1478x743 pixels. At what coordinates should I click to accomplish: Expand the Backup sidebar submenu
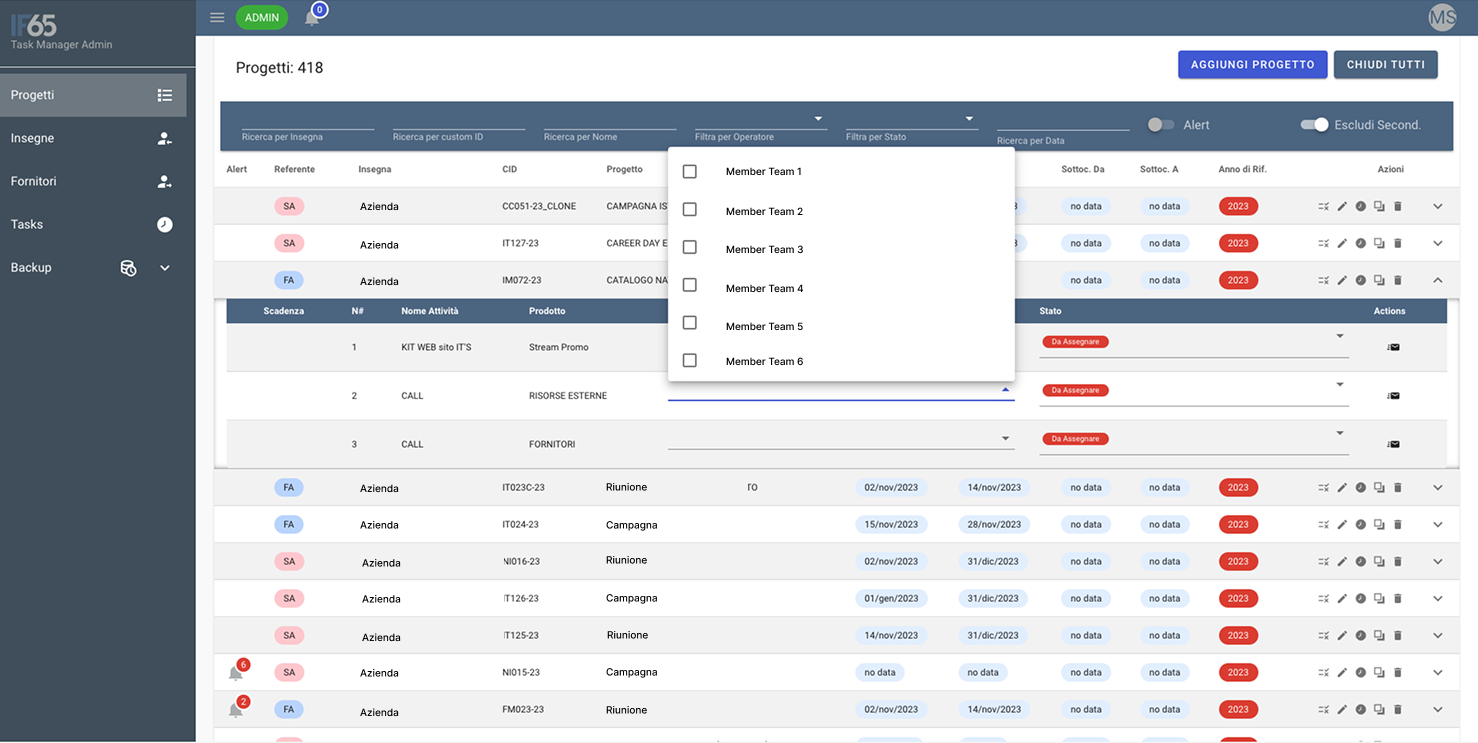(x=165, y=268)
